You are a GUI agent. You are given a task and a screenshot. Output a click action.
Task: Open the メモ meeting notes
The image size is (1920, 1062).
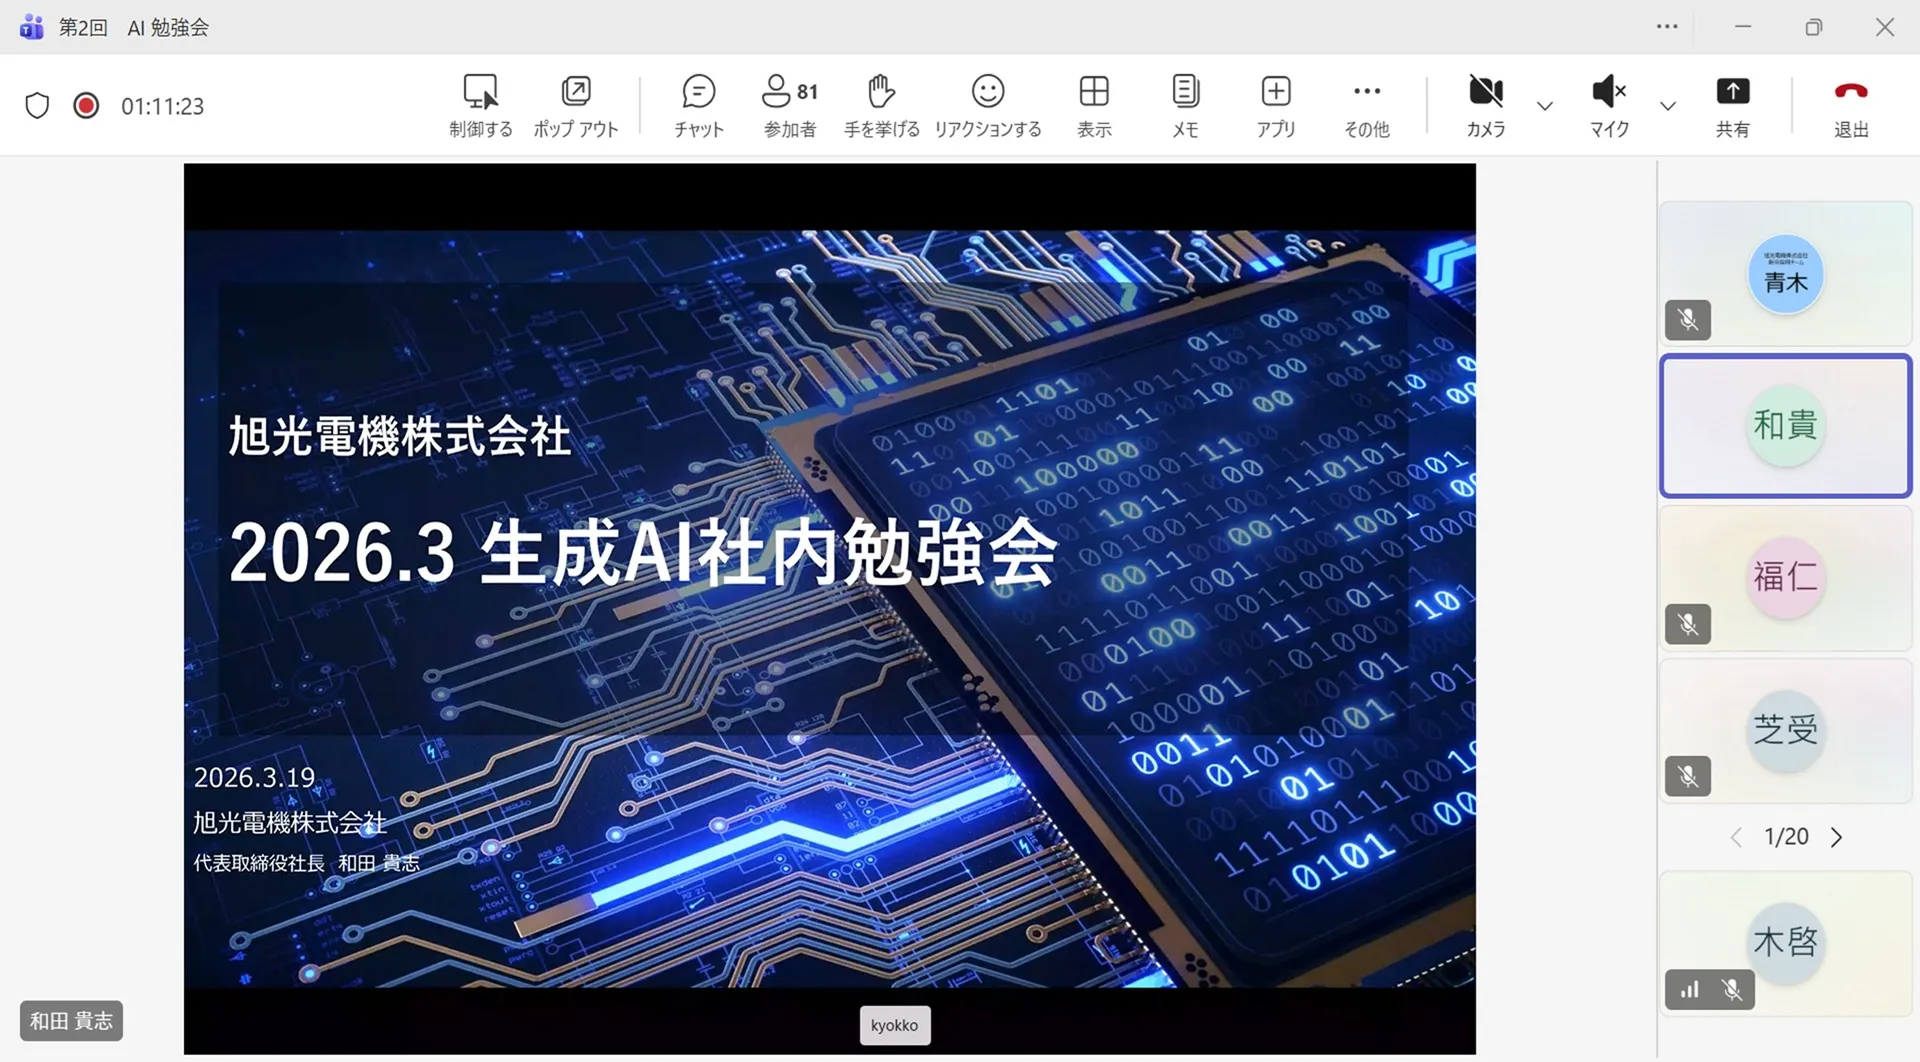[x=1185, y=105]
